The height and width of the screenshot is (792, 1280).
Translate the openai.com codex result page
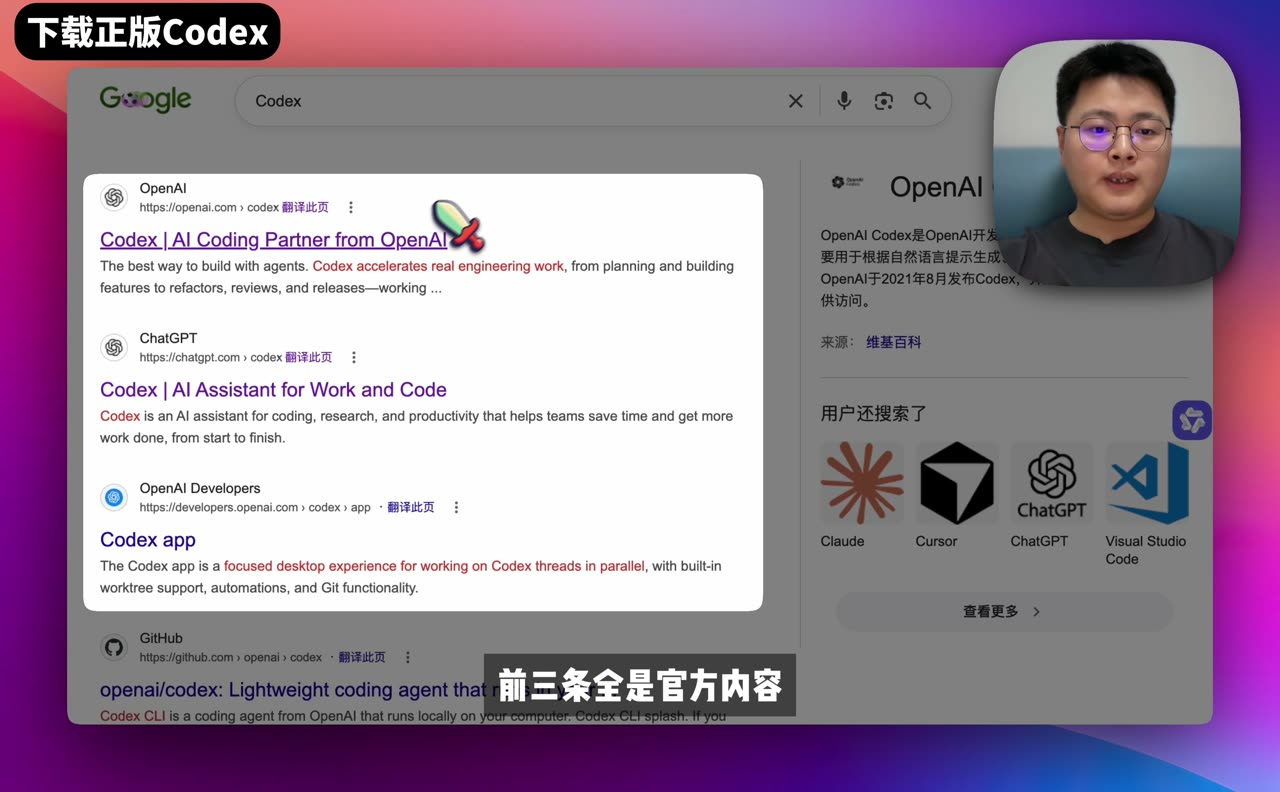tap(305, 208)
